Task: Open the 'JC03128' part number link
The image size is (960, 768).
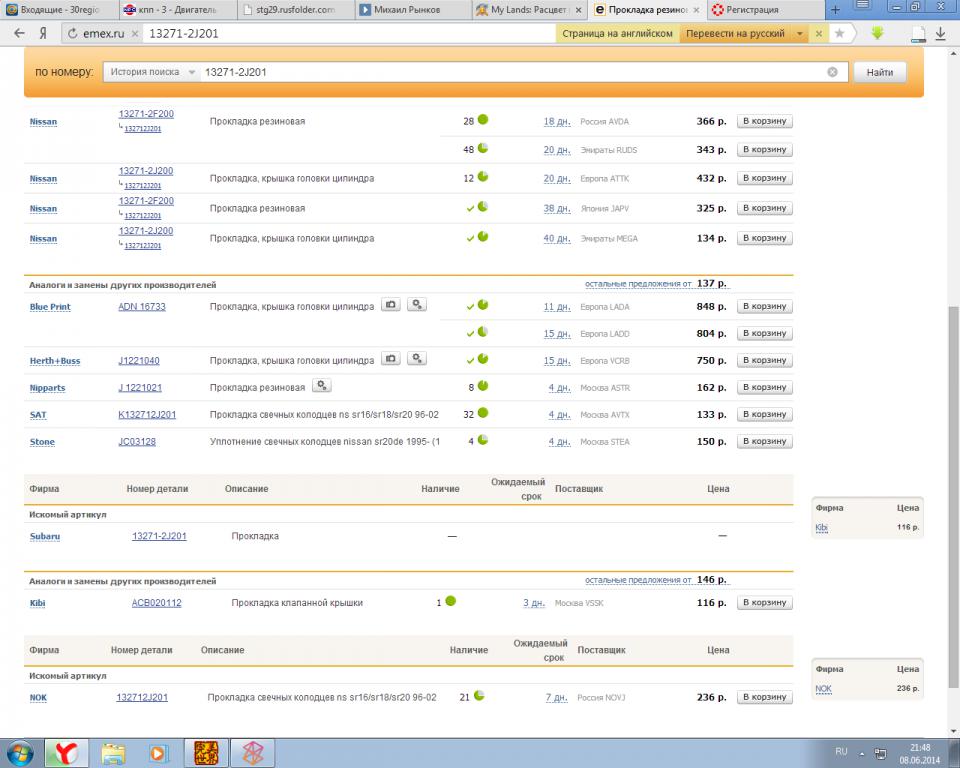Action: point(137,442)
